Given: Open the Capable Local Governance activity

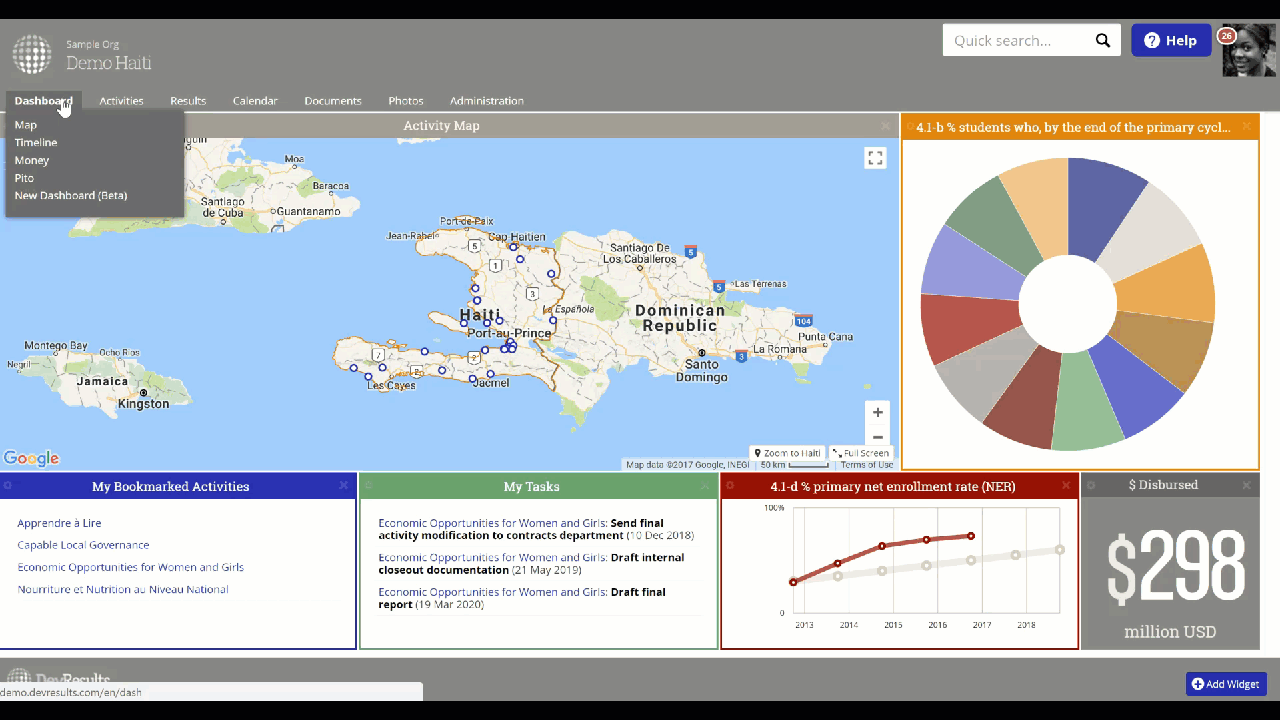Looking at the screenshot, I should coord(83,545).
